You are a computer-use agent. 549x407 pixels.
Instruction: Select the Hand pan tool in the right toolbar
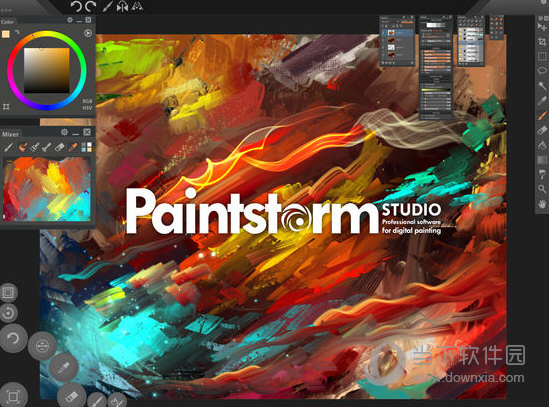tap(542, 204)
